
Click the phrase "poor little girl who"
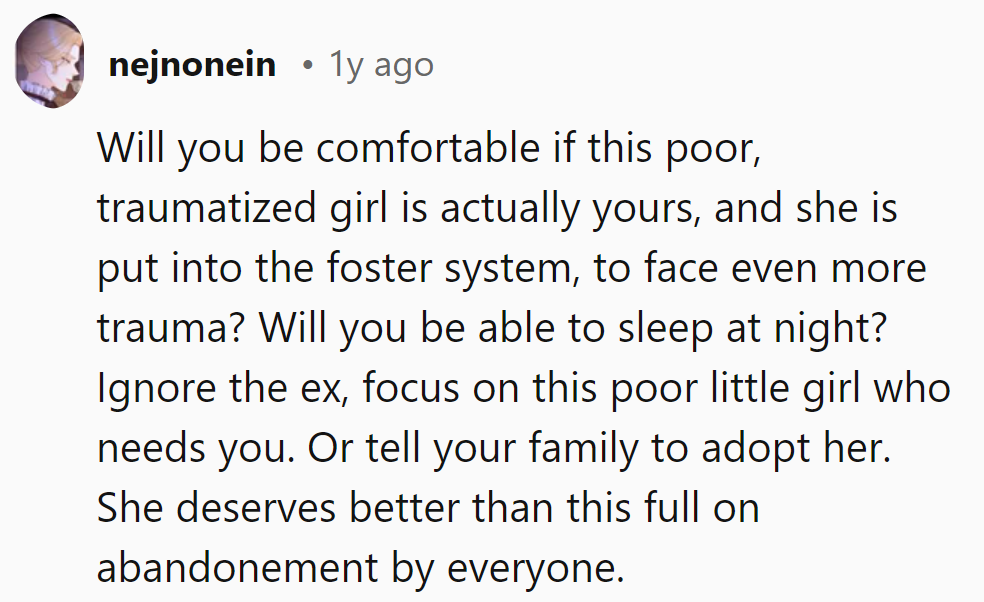[748, 389]
